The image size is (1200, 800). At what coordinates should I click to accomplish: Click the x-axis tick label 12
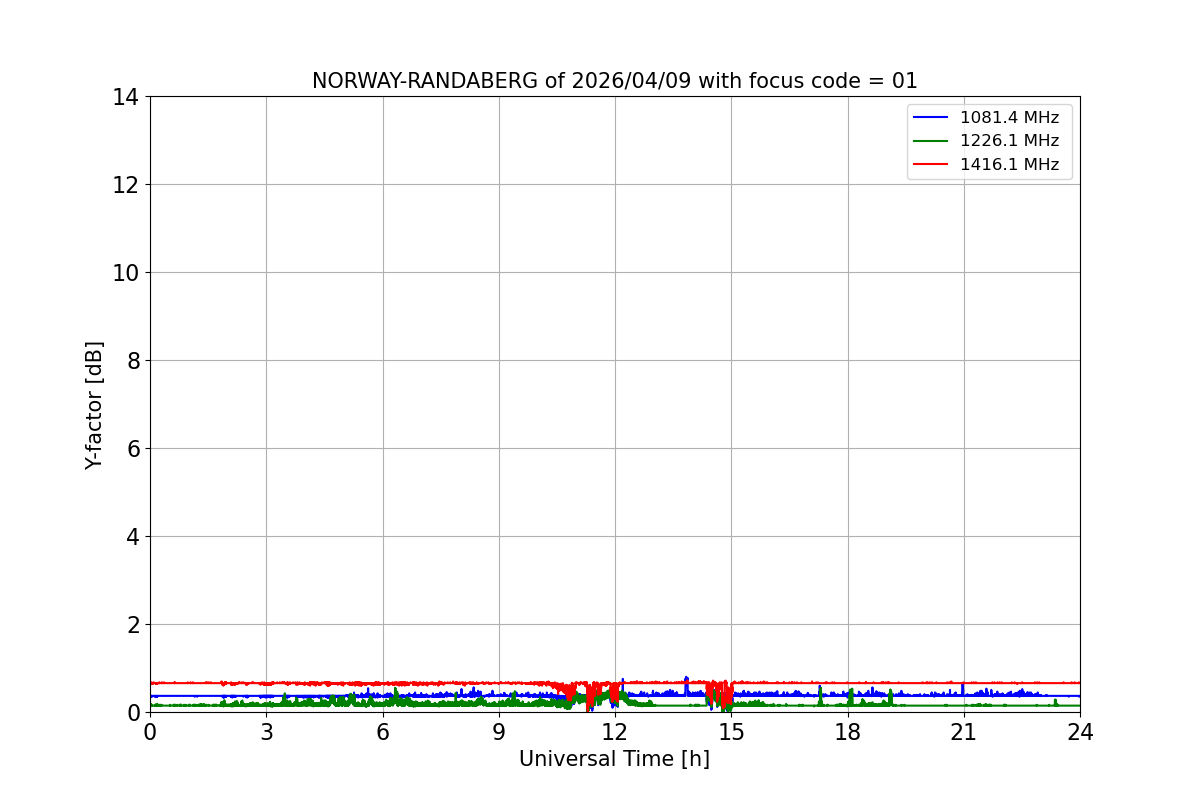(x=615, y=732)
